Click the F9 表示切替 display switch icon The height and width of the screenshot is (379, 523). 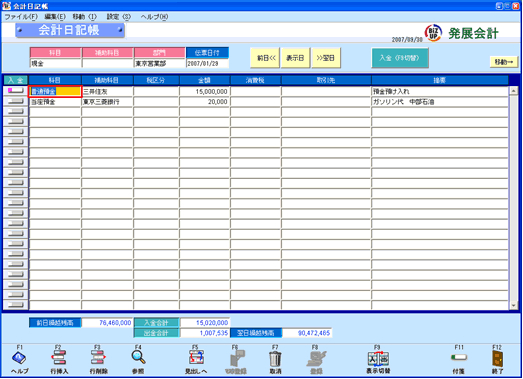378,359
